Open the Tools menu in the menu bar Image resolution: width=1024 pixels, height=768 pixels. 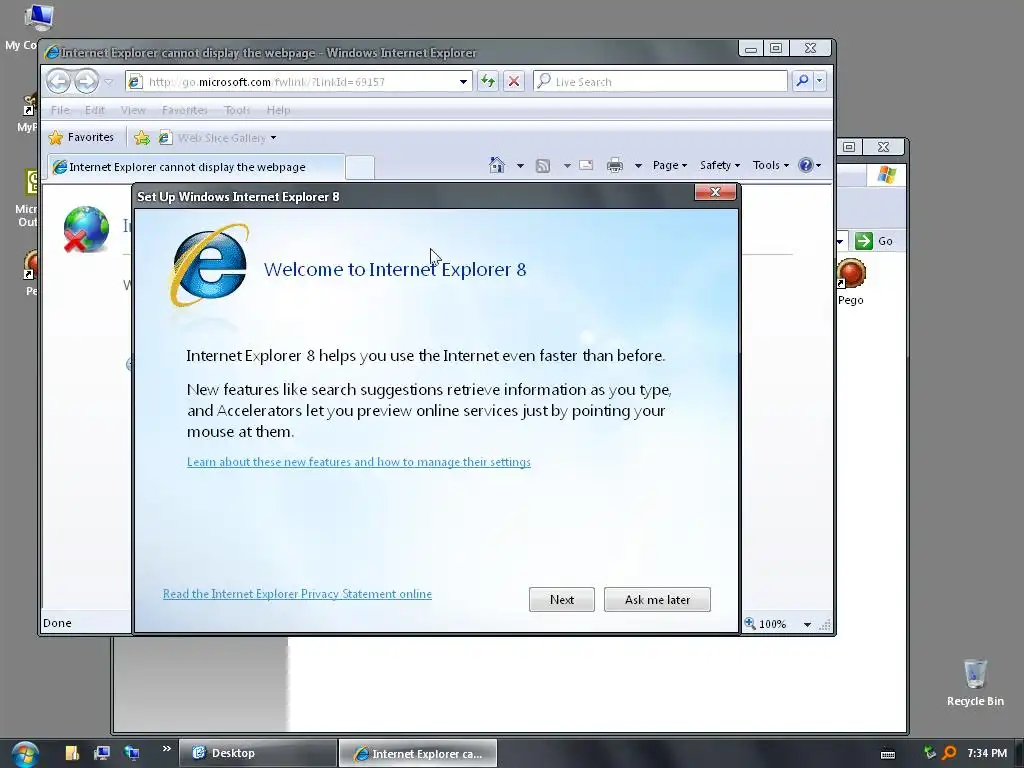click(237, 110)
